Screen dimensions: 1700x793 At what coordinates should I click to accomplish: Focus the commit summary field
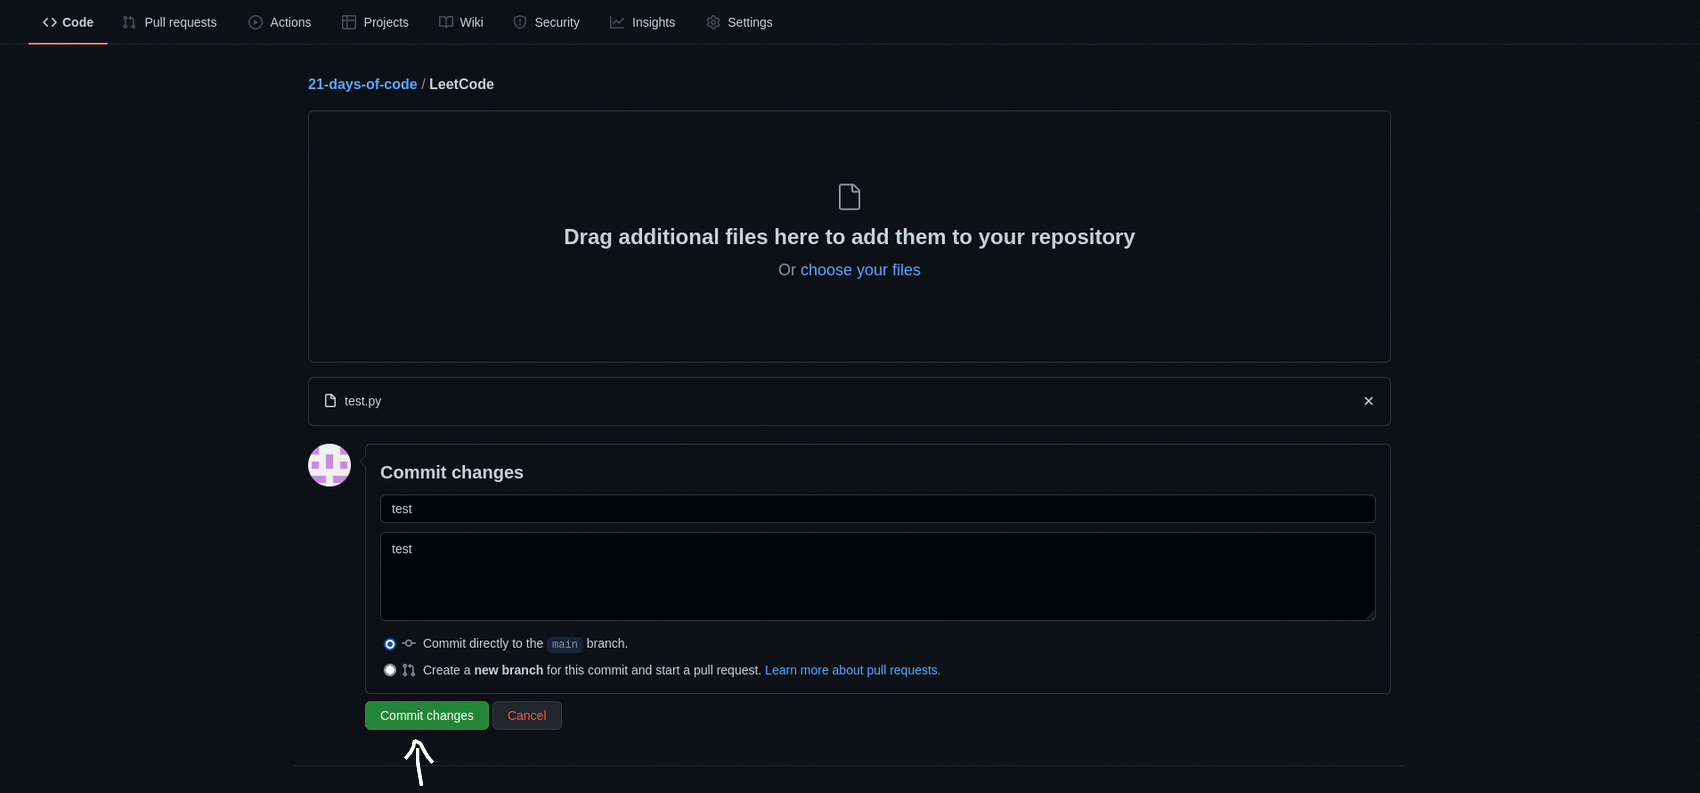(877, 509)
